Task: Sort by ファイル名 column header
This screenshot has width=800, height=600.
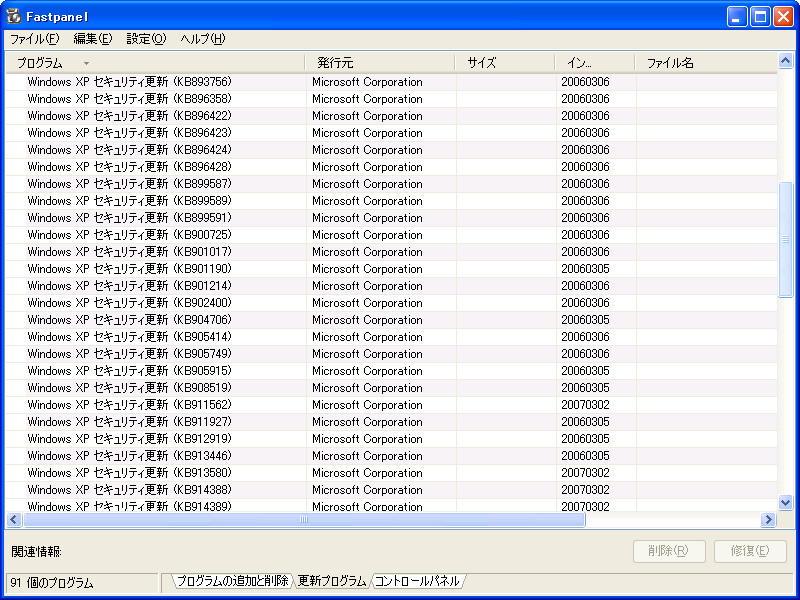Action: click(x=706, y=63)
